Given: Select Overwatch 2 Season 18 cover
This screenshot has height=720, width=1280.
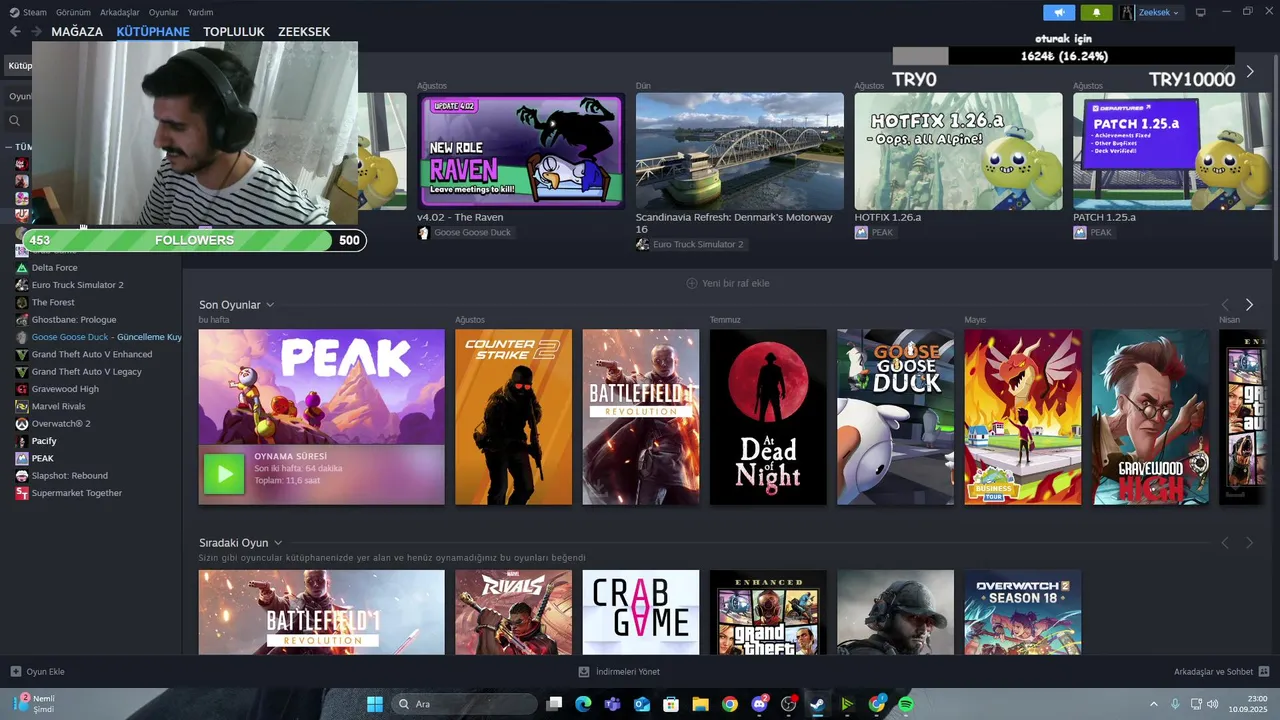Looking at the screenshot, I should 1022,612.
